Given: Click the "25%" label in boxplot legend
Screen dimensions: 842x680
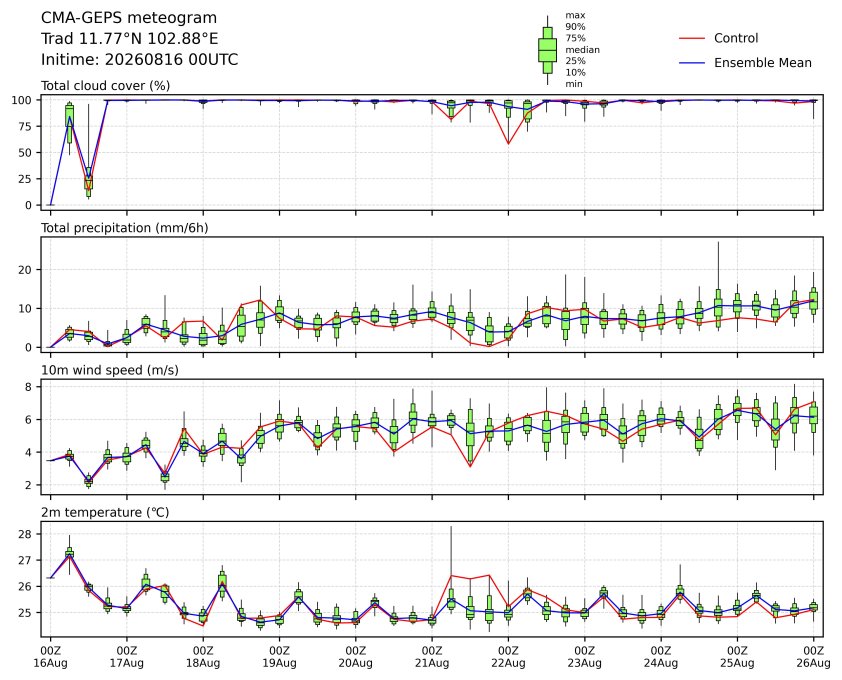Looking at the screenshot, I should pos(575,61).
